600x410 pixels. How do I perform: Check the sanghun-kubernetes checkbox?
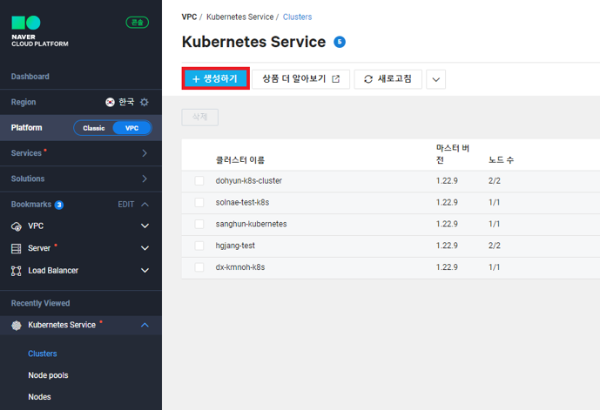coord(199,224)
